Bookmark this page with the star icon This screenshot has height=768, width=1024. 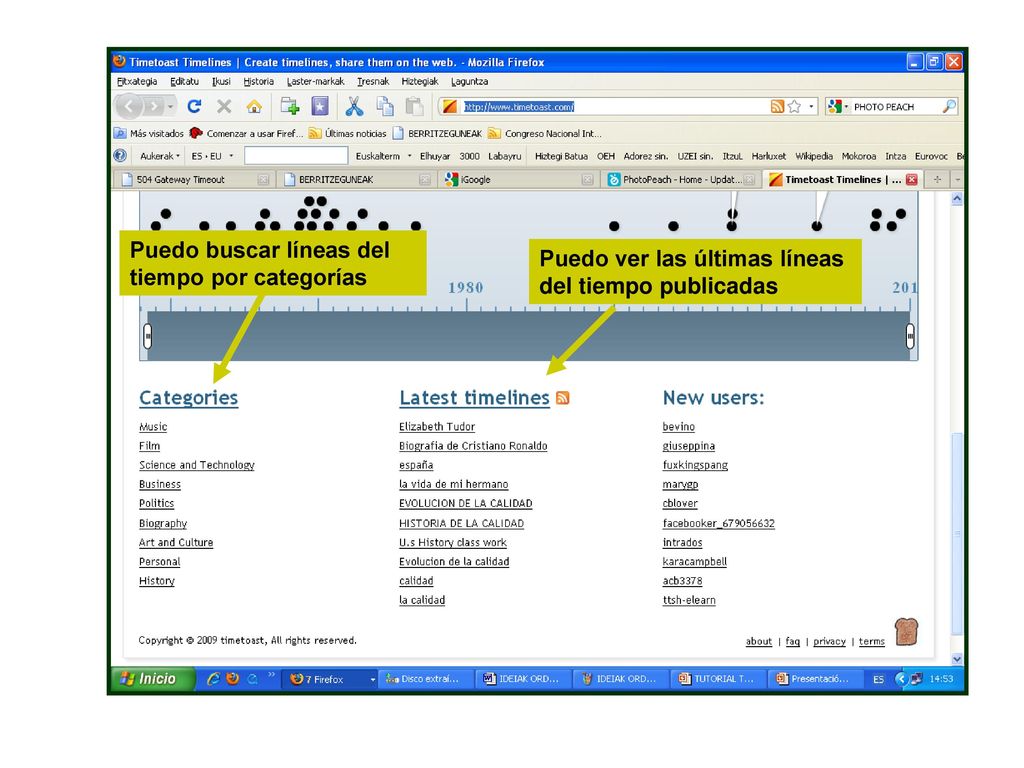point(794,106)
